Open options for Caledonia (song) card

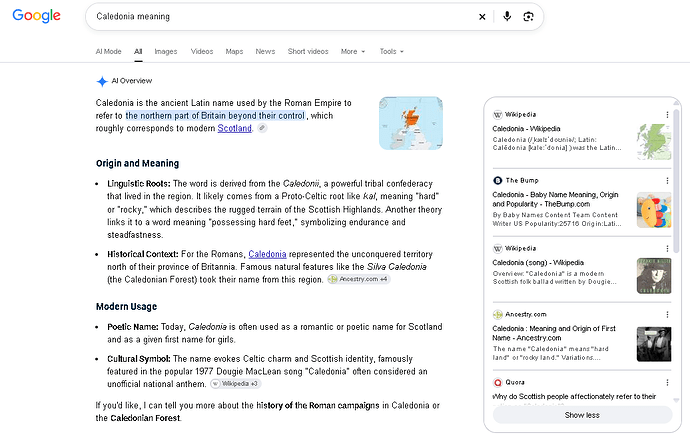667,249
